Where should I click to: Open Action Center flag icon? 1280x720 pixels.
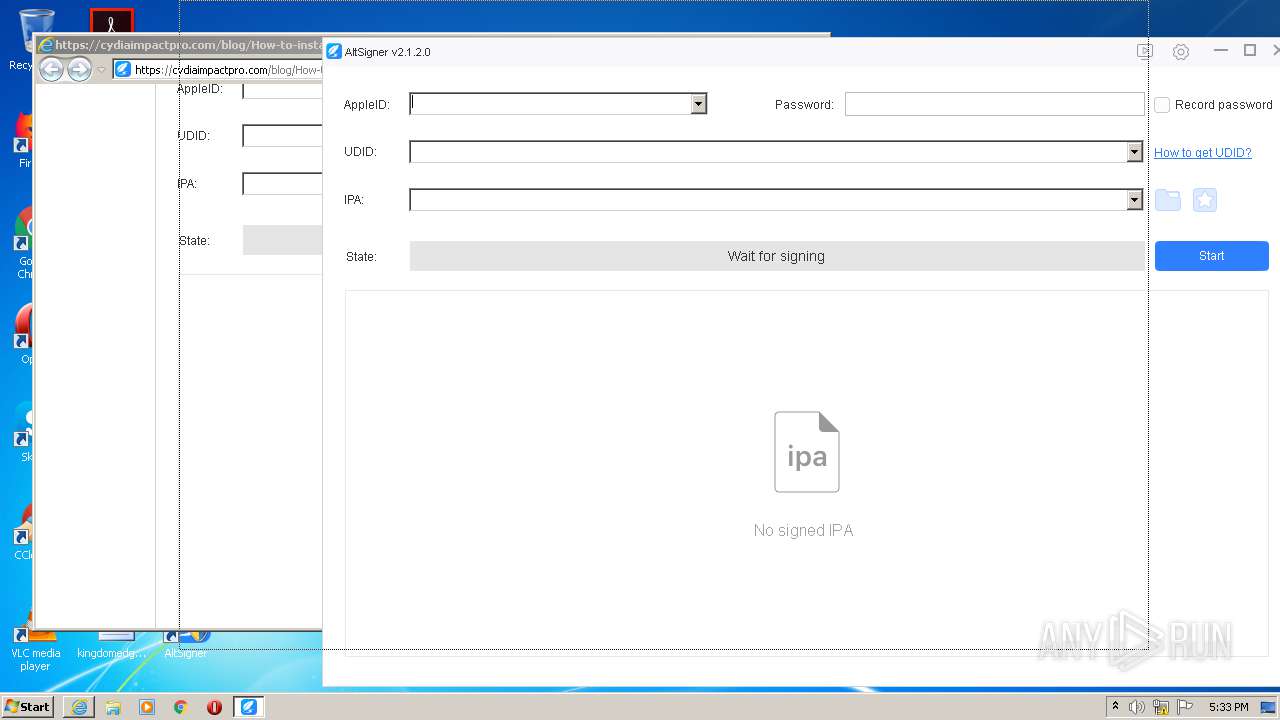coord(1184,707)
